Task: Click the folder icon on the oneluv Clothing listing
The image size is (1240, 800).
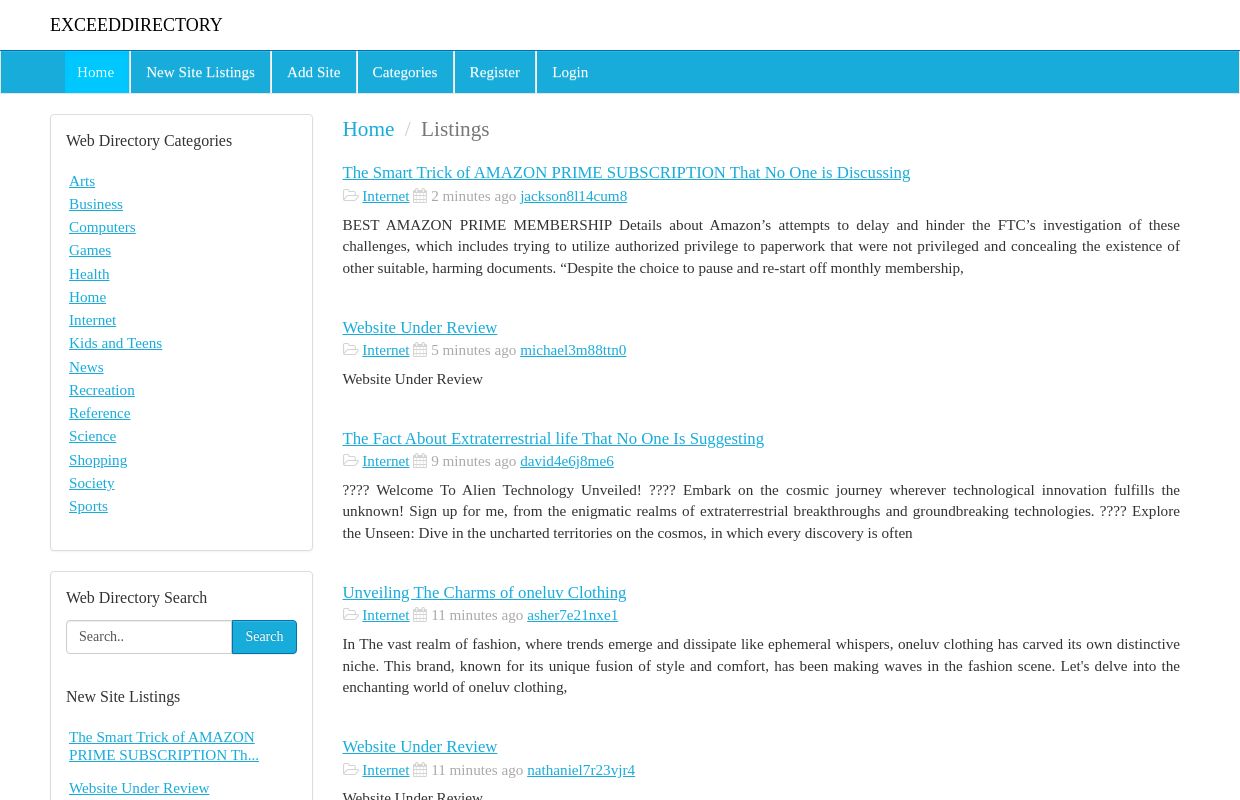Action: [x=351, y=615]
